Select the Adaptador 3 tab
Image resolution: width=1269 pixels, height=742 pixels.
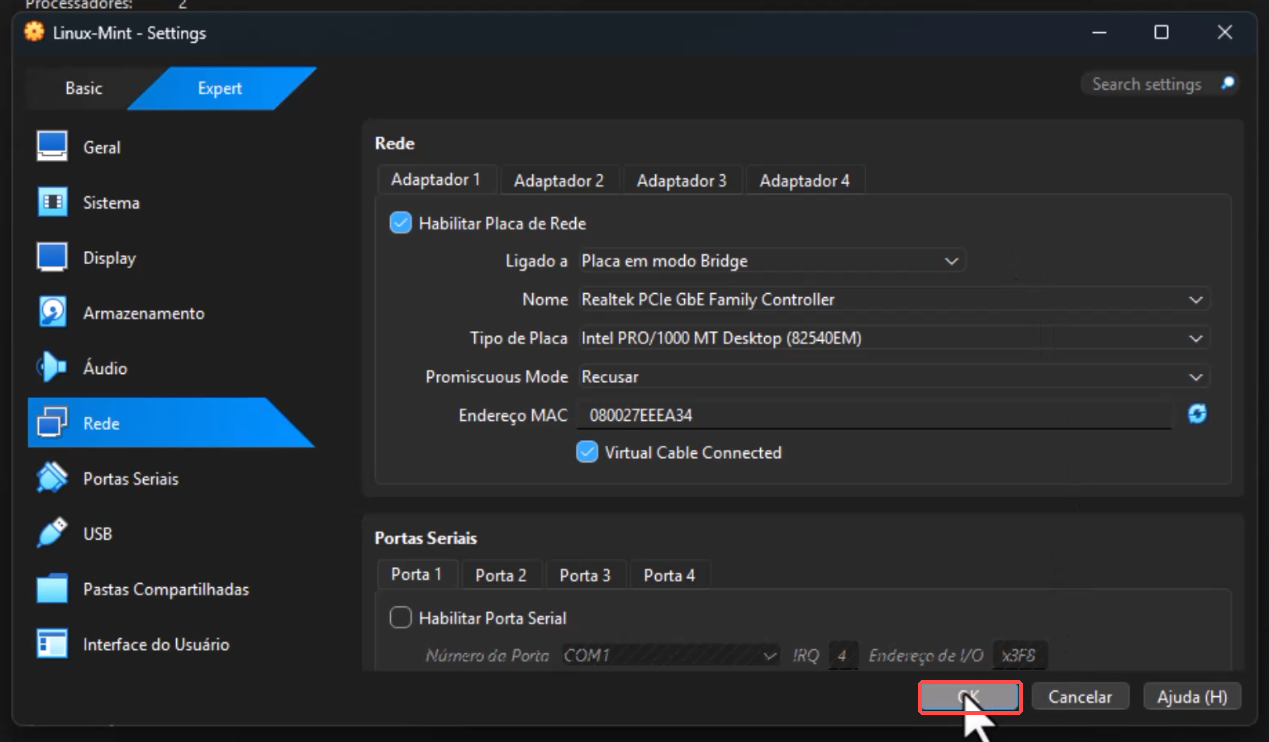(x=682, y=181)
